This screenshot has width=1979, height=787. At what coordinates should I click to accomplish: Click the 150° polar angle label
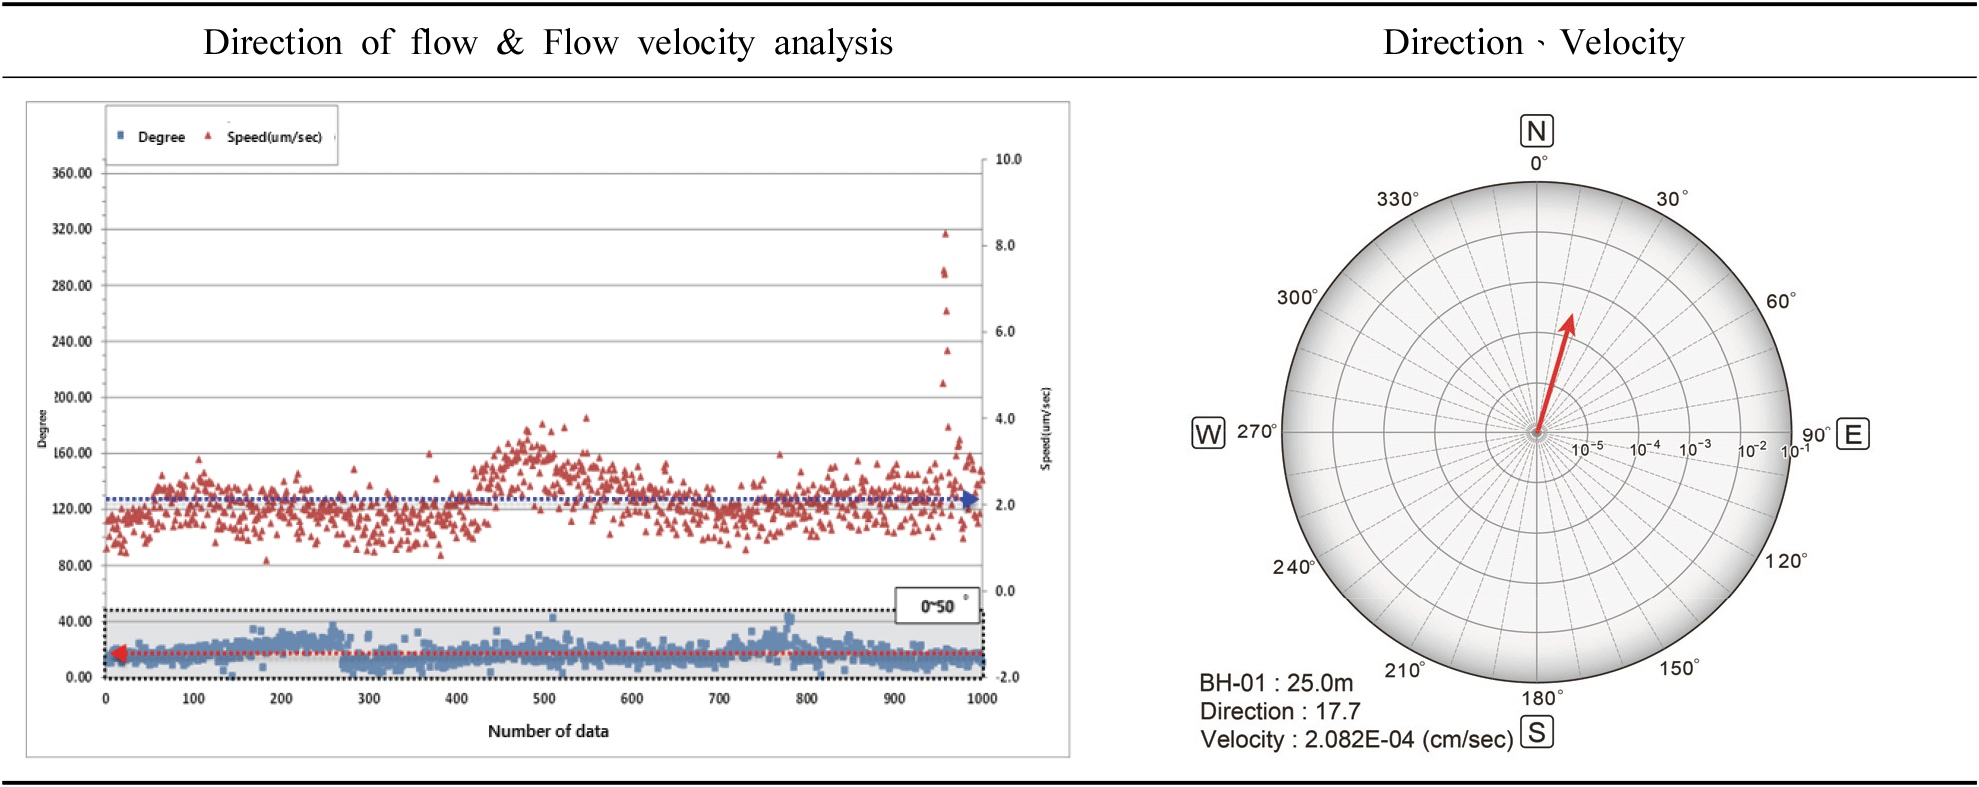click(1679, 668)
